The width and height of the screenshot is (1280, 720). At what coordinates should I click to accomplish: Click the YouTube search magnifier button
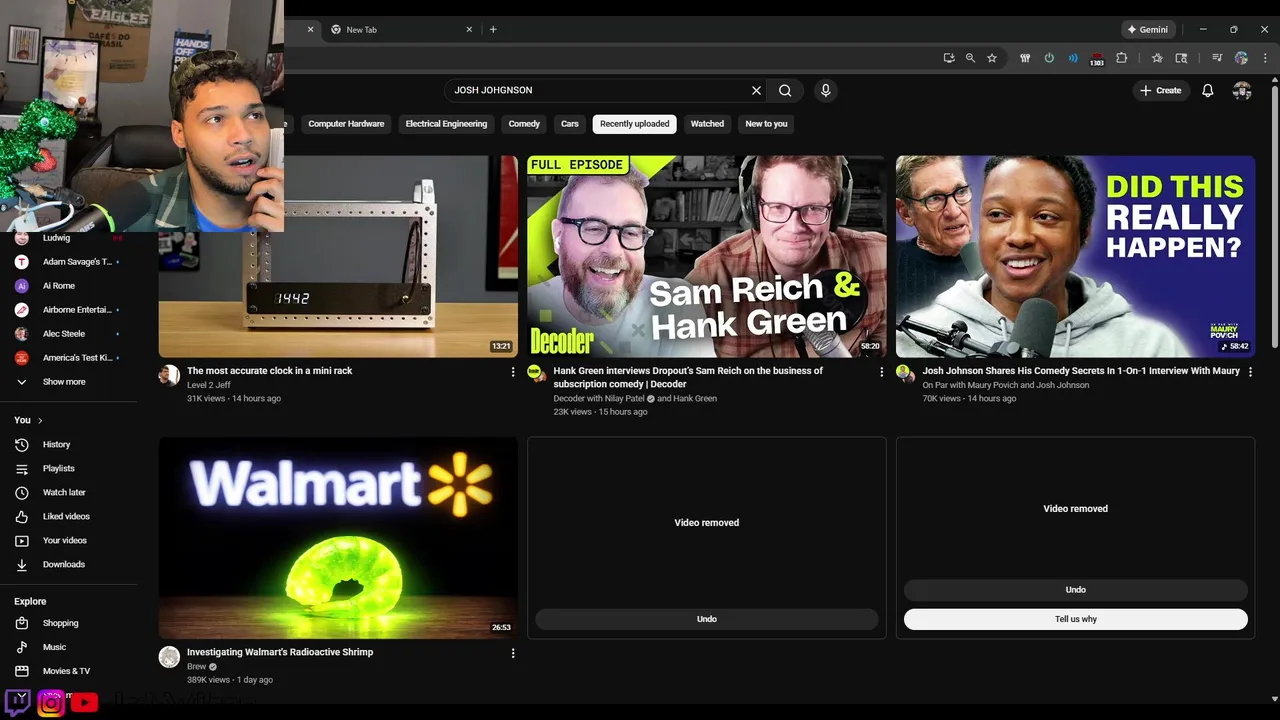[785, 90]
